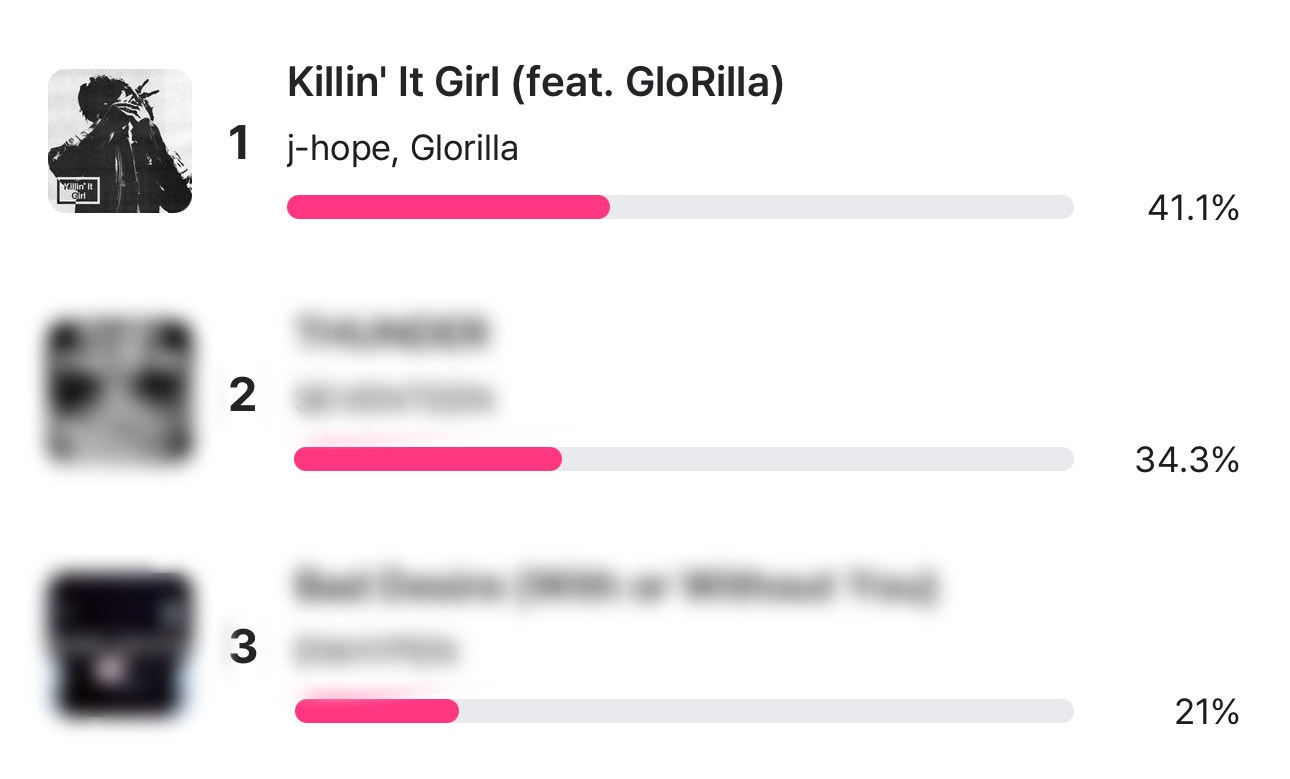Click the empty gray portion of rank 1's bar
The image size is (1290, 779).
[x=840, y=206]
